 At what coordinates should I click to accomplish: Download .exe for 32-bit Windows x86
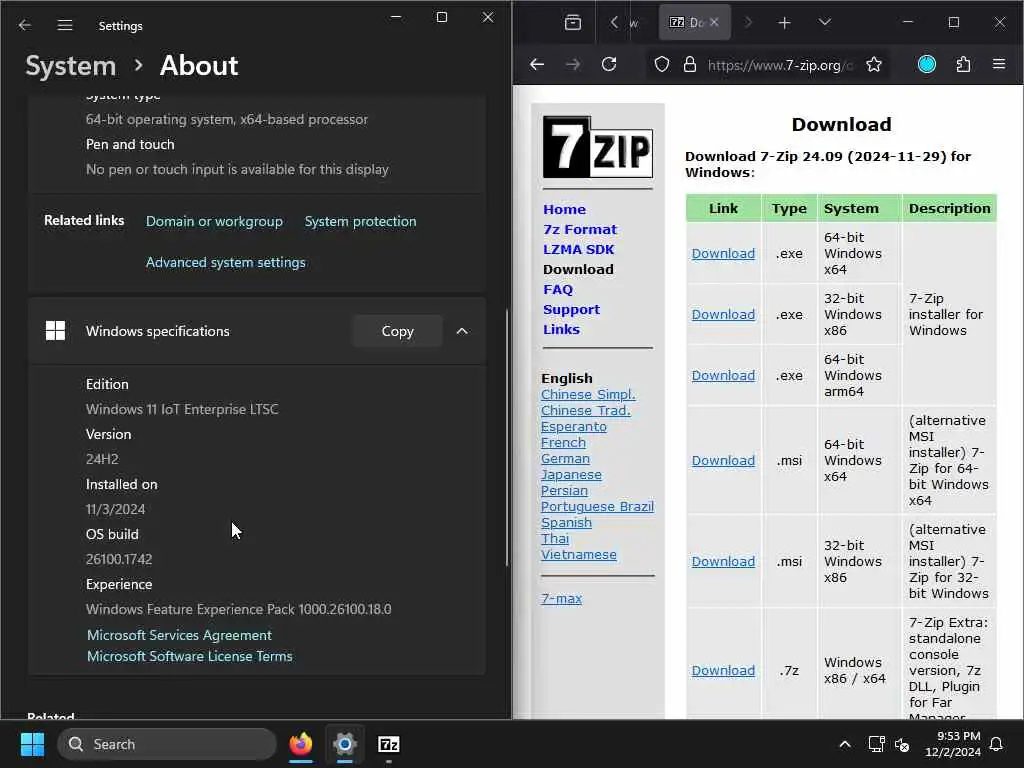point(723,314)
